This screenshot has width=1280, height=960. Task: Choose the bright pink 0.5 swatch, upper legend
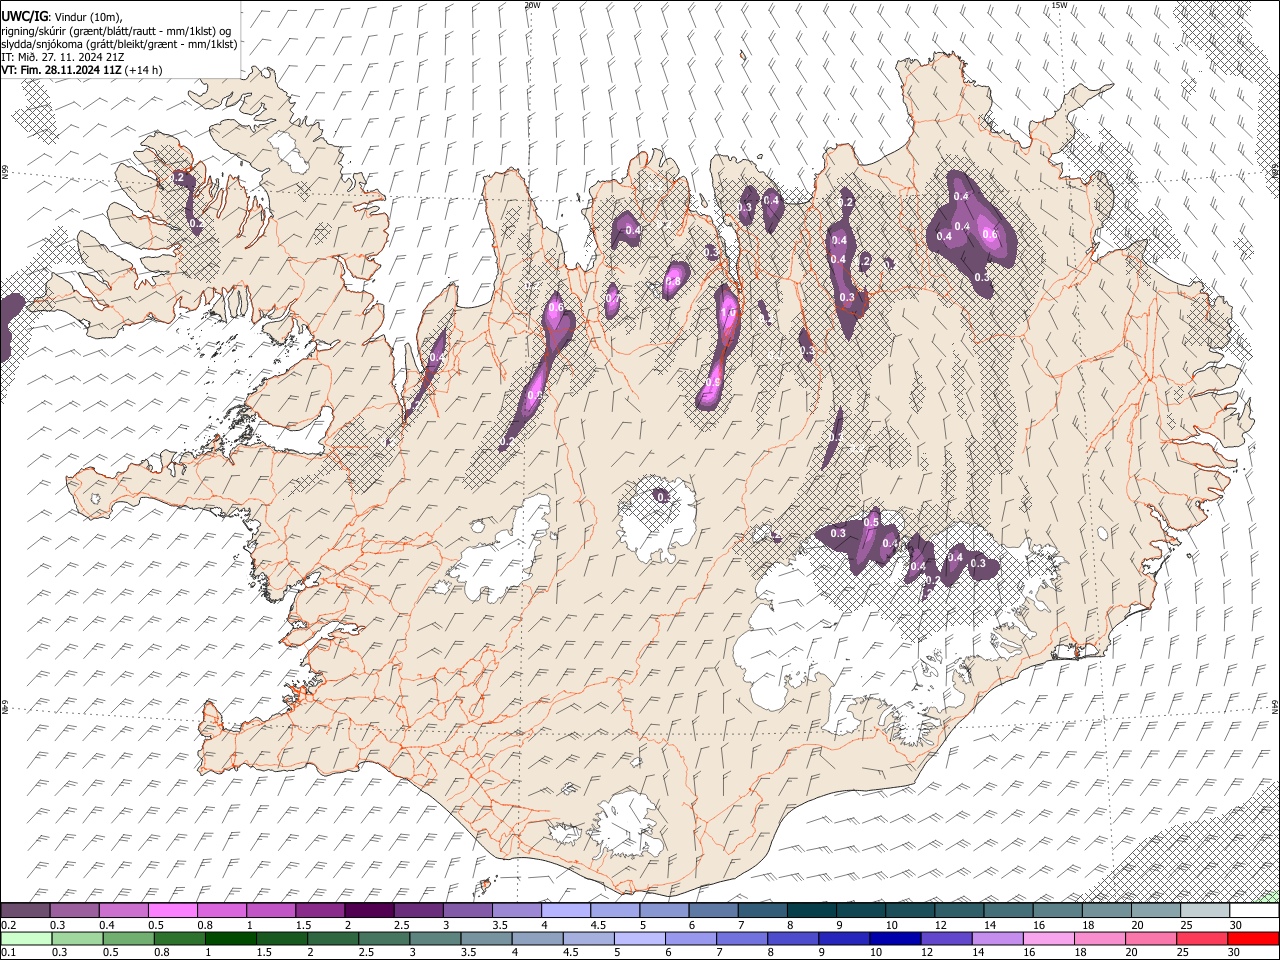pyautogui.click(x=172, y=910)
